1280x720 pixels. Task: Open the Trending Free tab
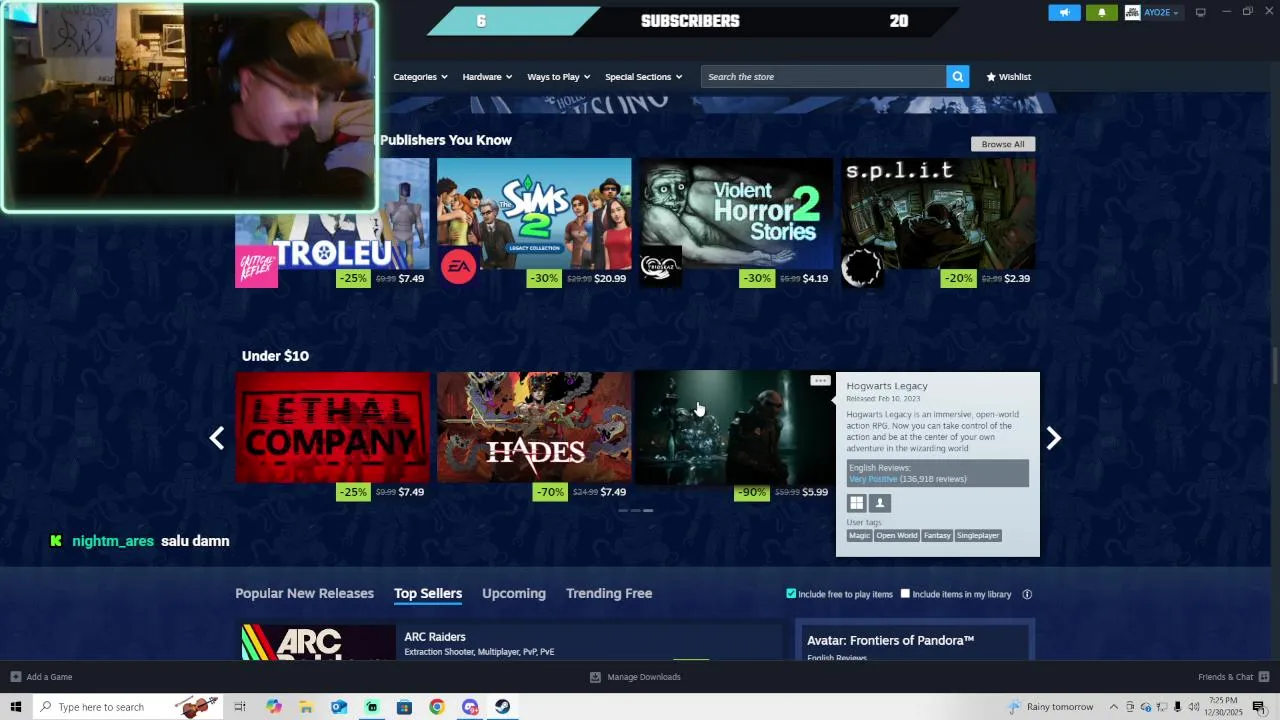(x=609, y=593)
